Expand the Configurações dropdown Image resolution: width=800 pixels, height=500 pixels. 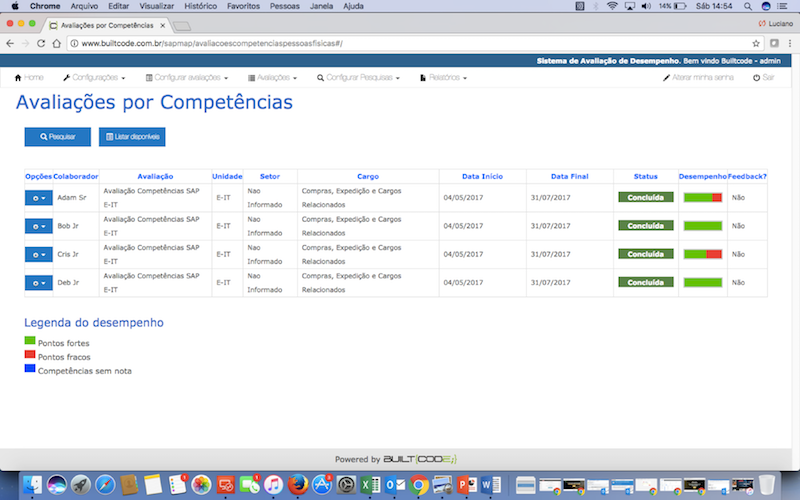tap(94, 78)
